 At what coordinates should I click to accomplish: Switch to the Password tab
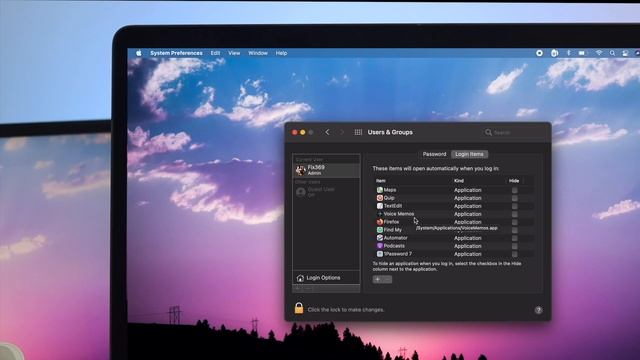[x=434, y=154]
